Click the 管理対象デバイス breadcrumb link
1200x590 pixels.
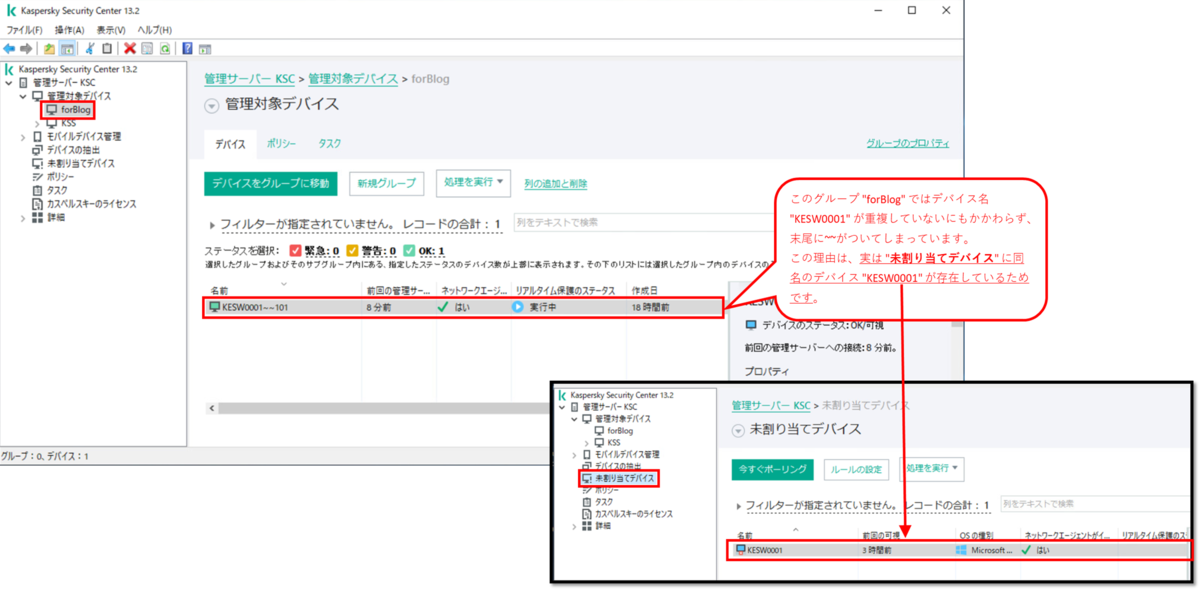[x=353, y=78]
